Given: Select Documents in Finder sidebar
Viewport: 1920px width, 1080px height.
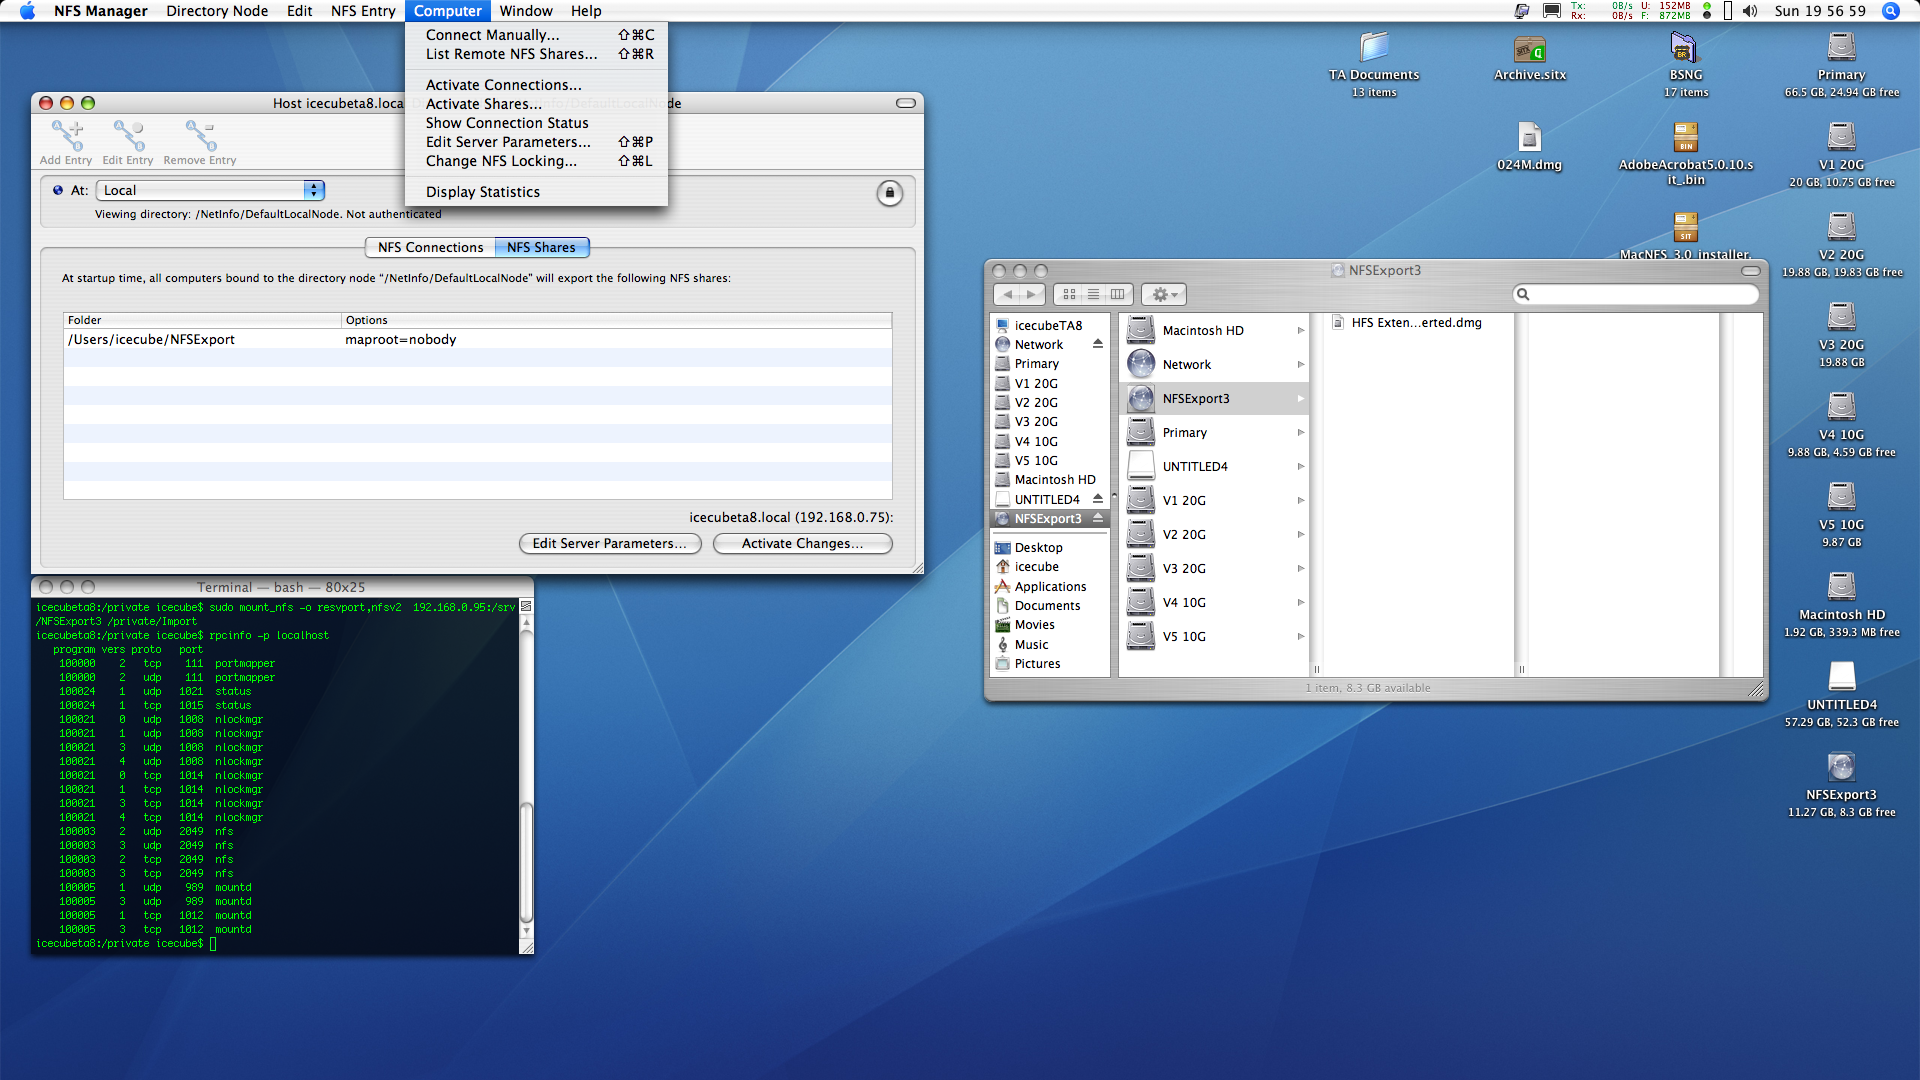Looking at the screenshot, I should click(x=1049, y=605).
